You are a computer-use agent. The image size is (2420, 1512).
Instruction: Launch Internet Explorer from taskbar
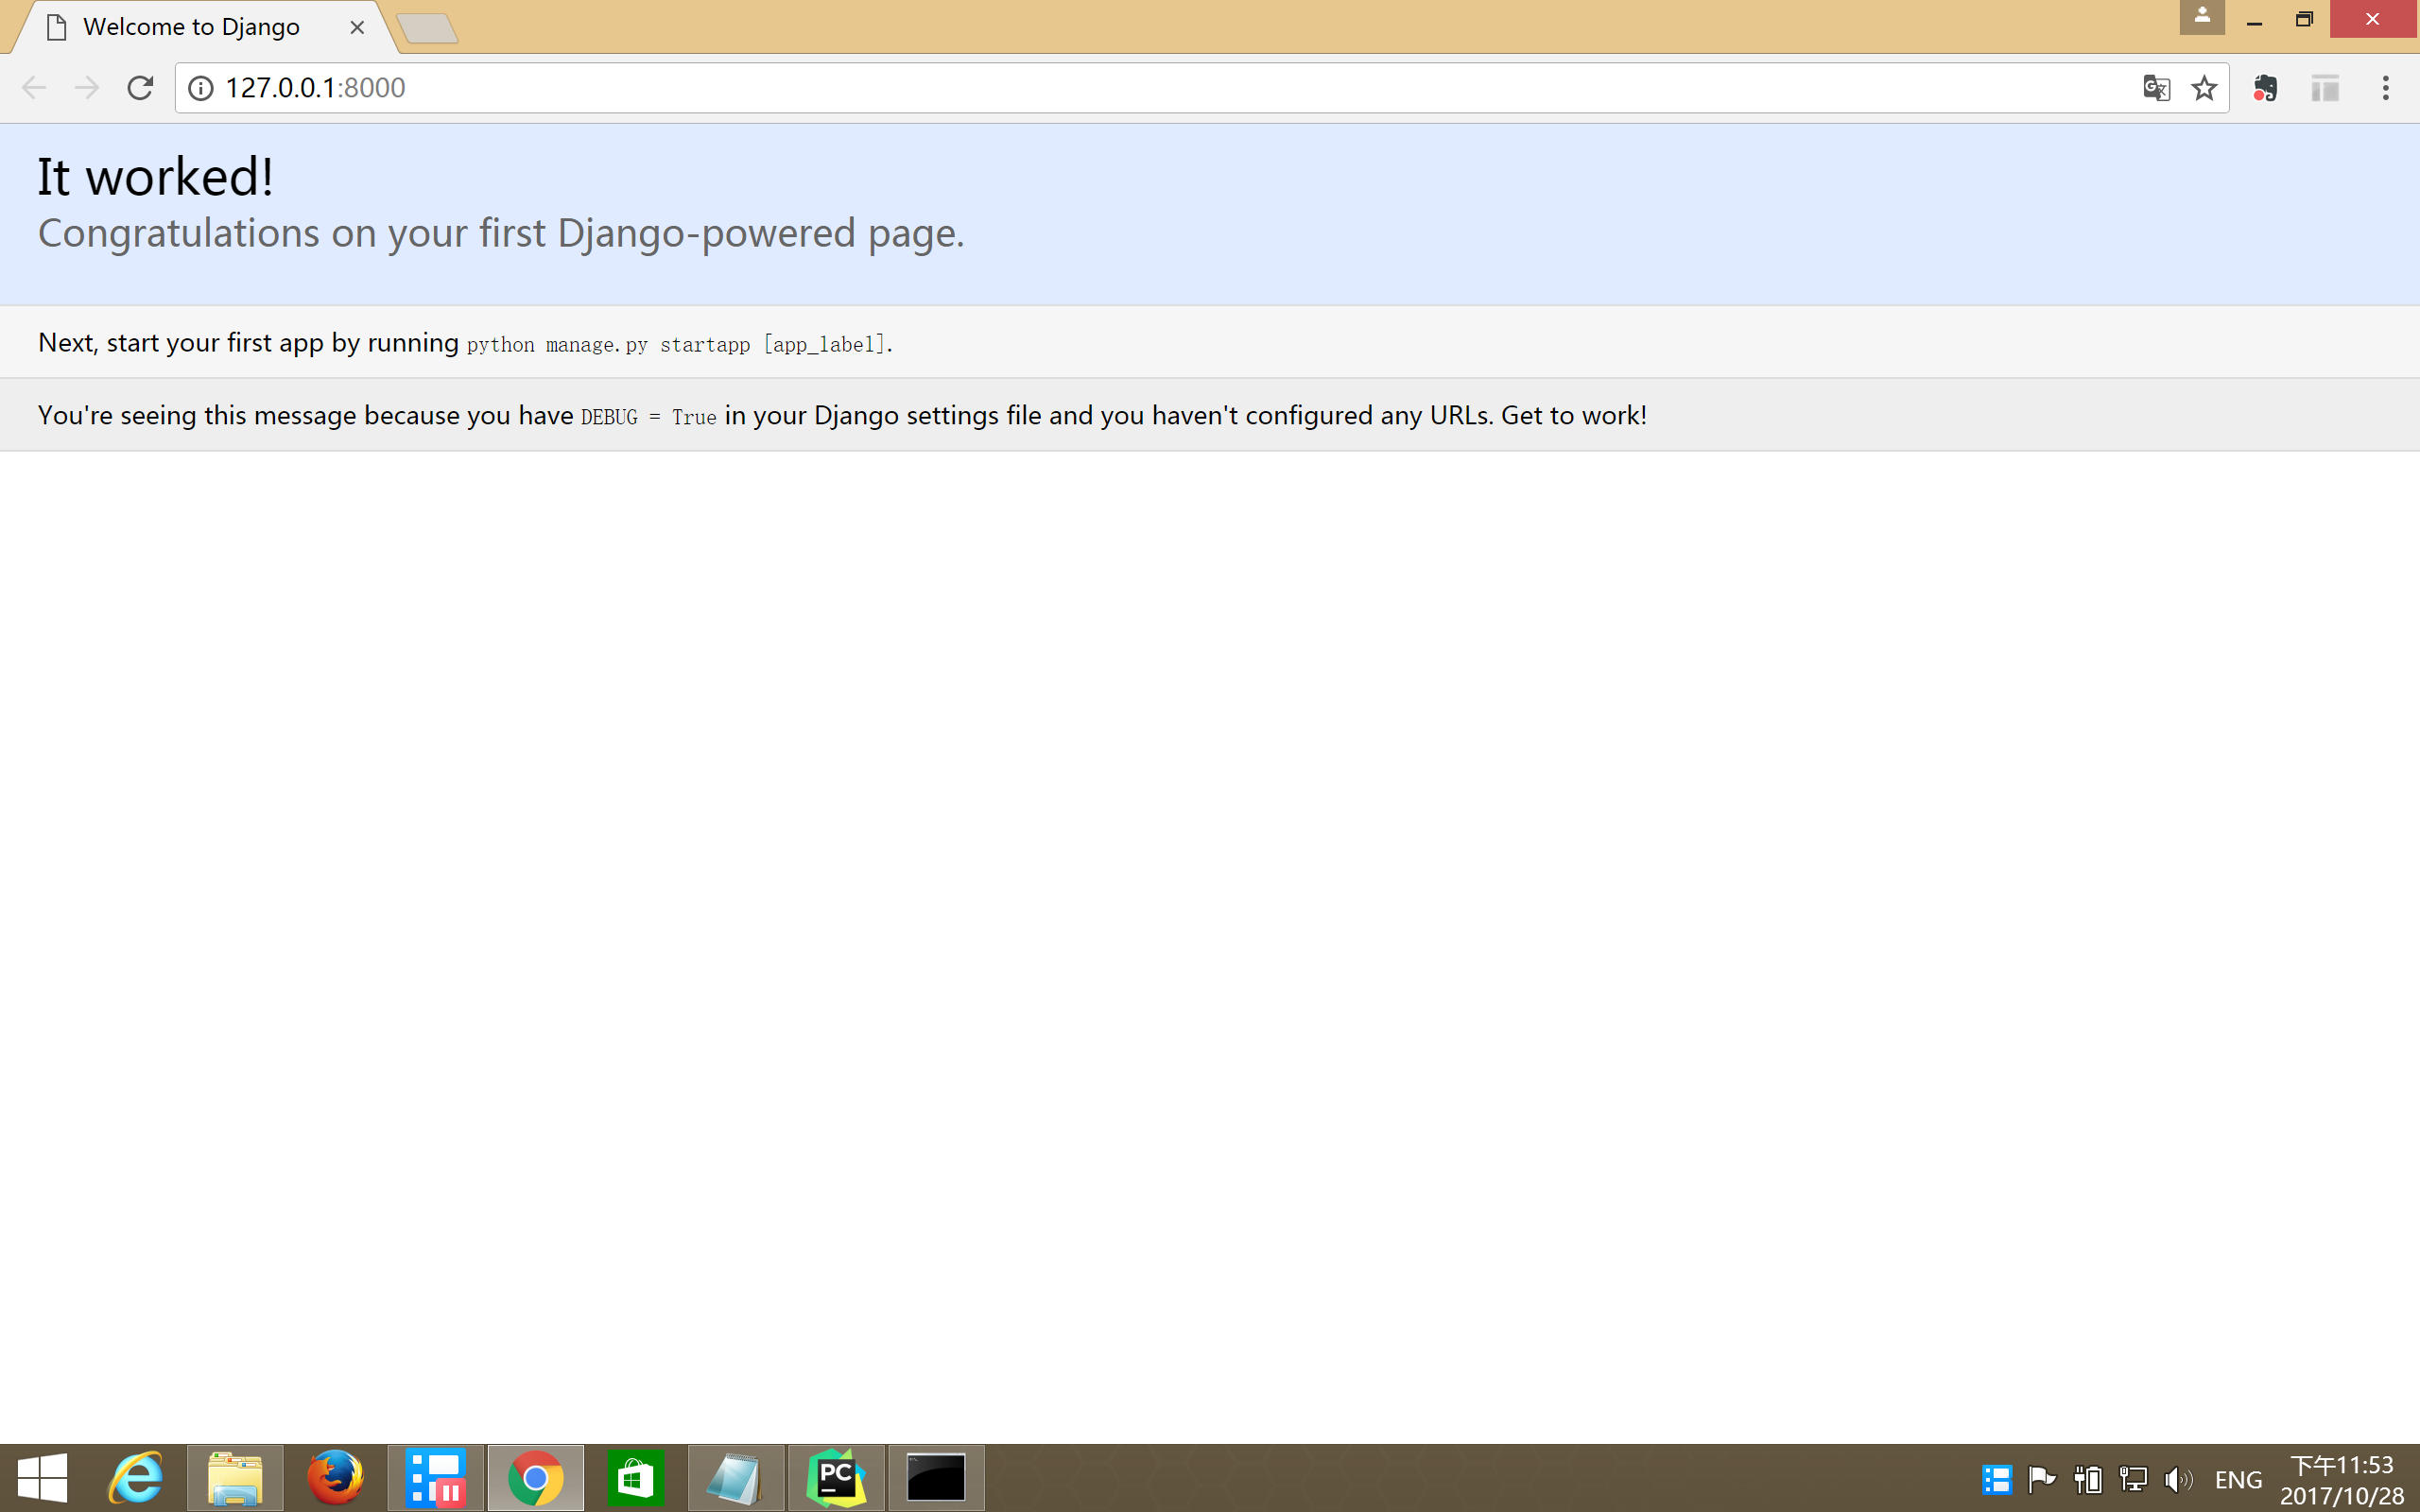coord(136,1478)
